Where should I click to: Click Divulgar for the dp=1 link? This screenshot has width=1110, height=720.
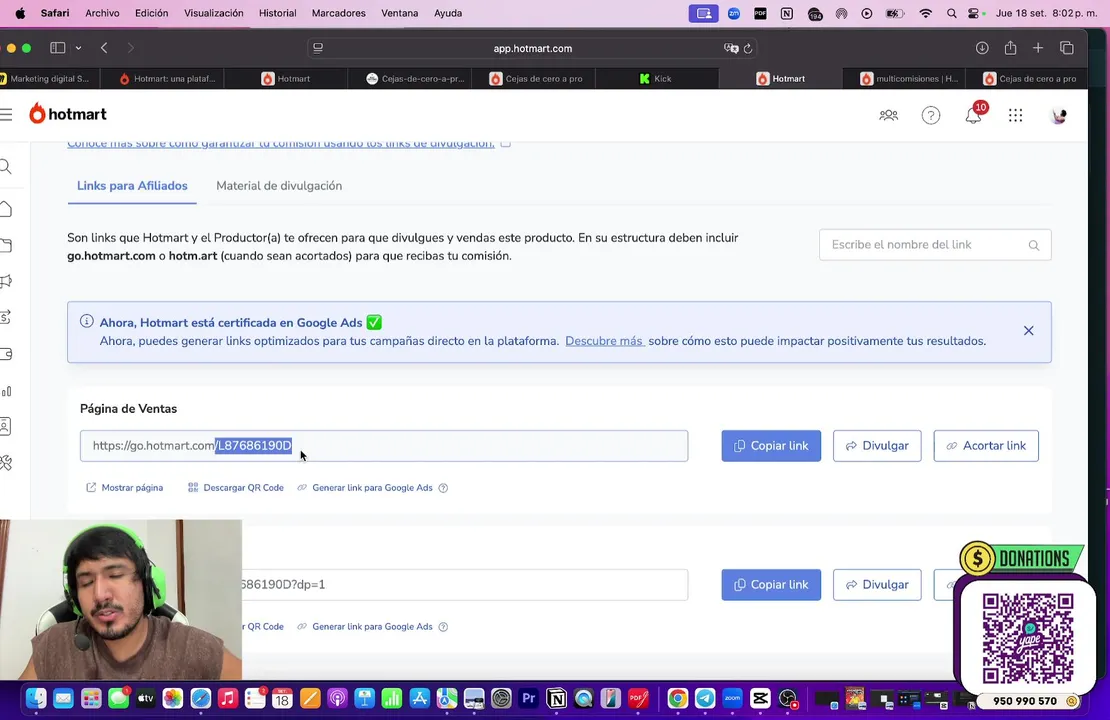(877, 585)
